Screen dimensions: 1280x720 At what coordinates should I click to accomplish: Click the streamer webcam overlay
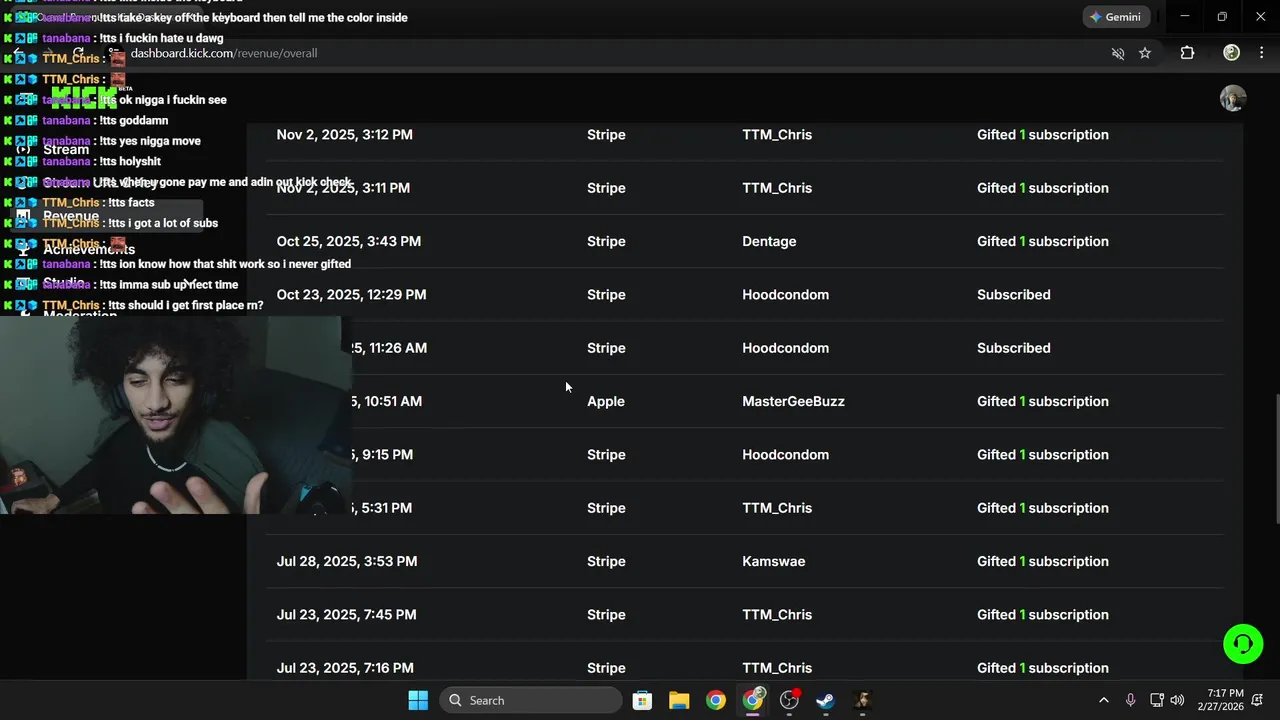click(x=175, y=415)
